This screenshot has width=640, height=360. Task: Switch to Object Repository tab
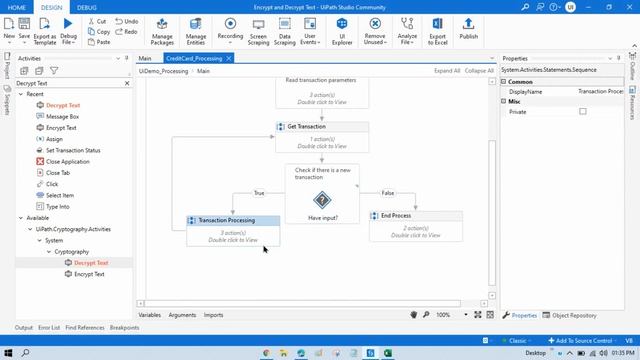[x=569, y=315]
